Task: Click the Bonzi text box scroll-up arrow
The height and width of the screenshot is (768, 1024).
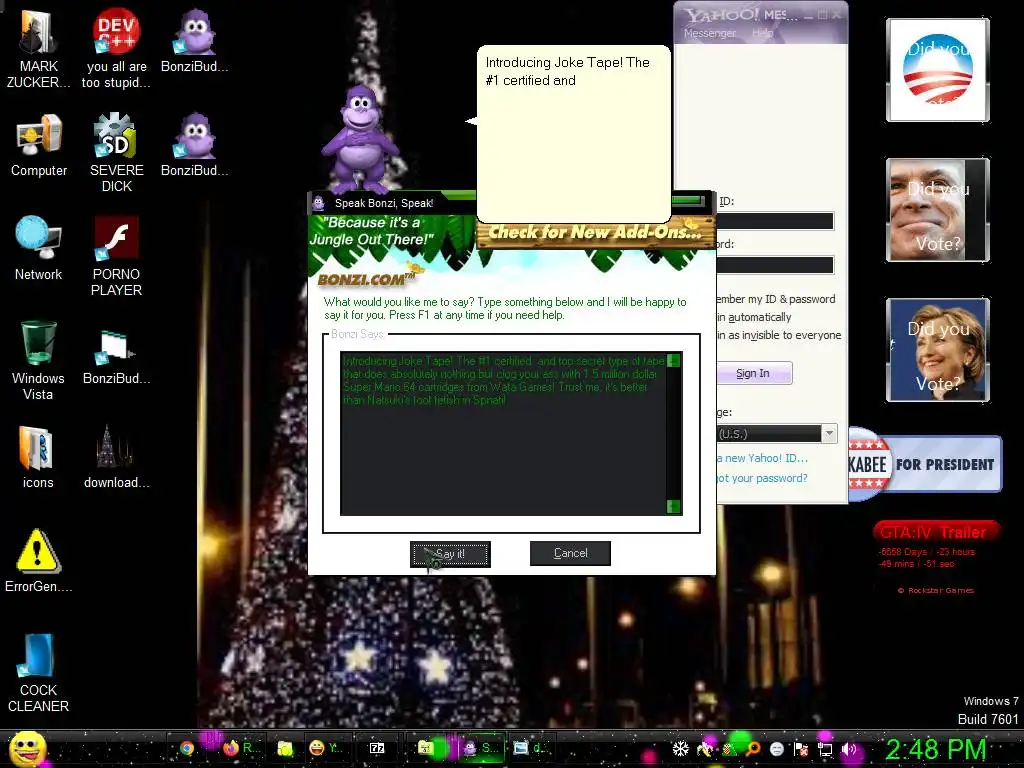Action: pos(673,360)
